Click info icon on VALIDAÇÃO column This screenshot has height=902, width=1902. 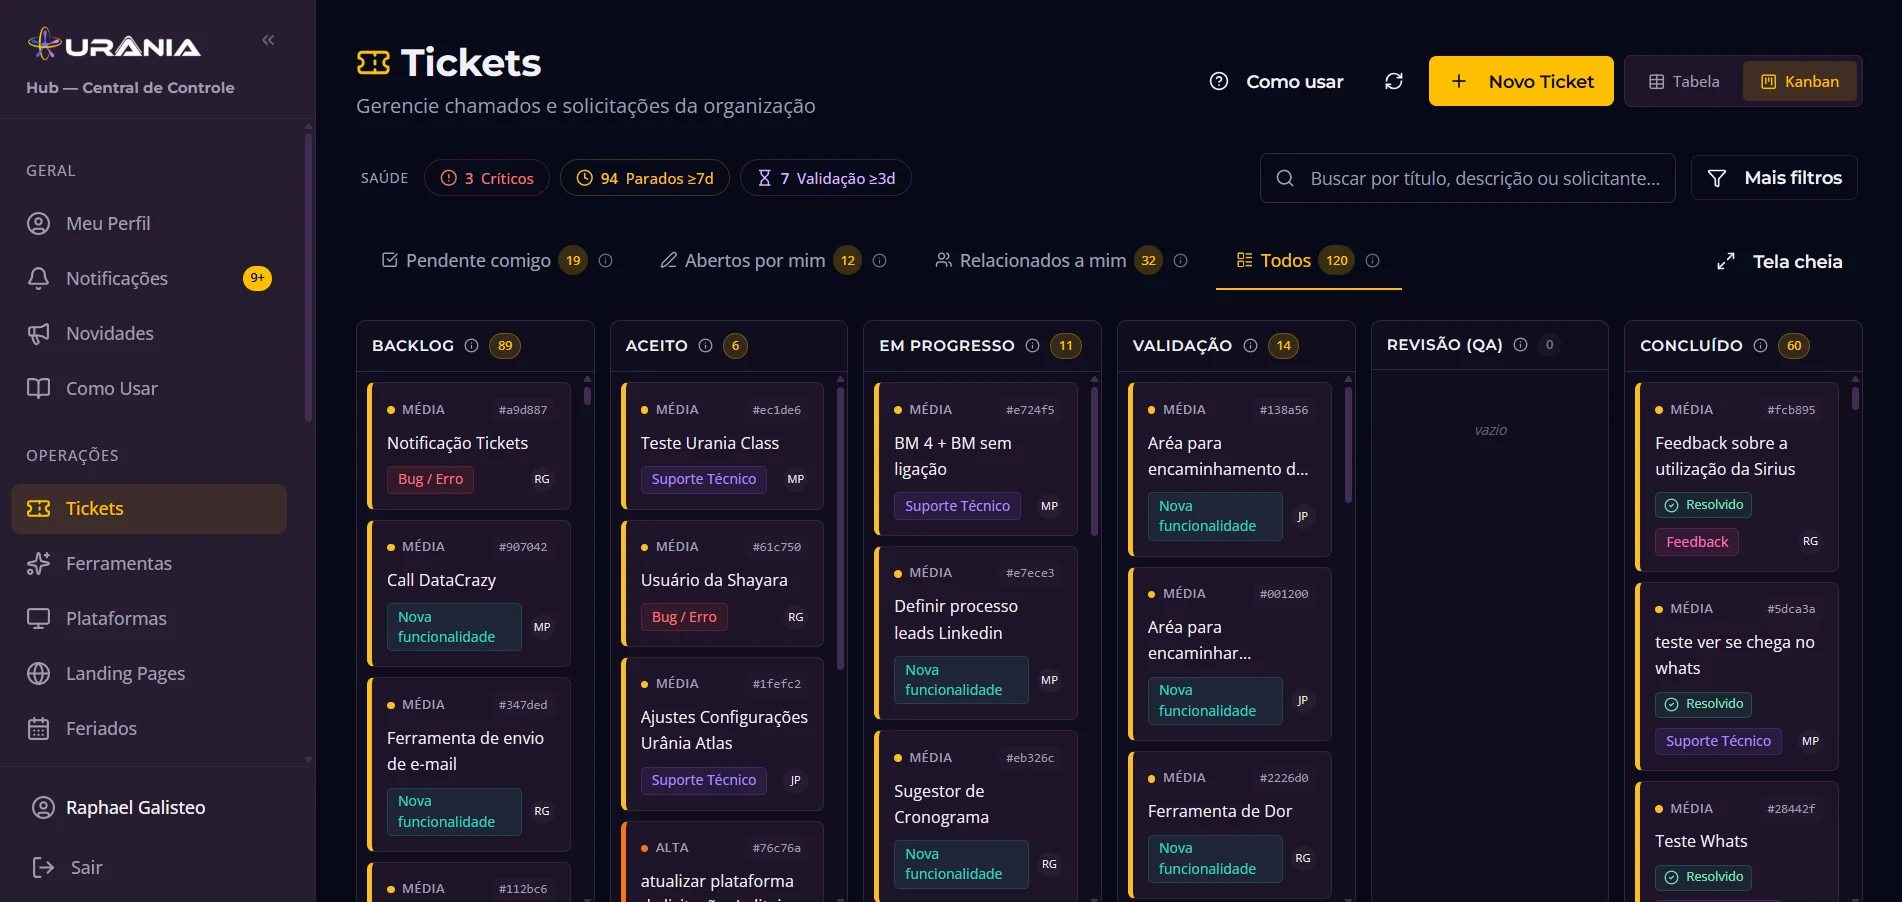pyautogui.click(x=1250, y=345)
